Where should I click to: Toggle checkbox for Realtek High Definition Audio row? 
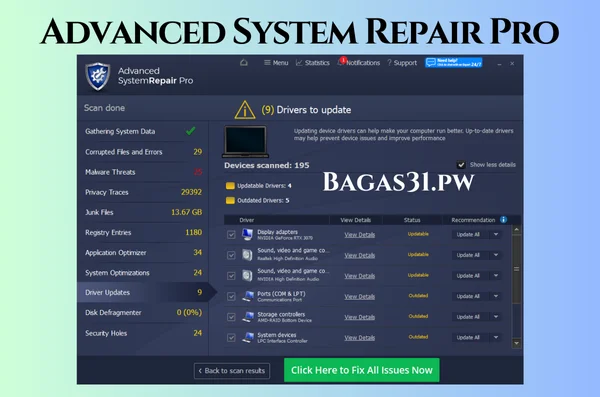click(x=231, y=255)
